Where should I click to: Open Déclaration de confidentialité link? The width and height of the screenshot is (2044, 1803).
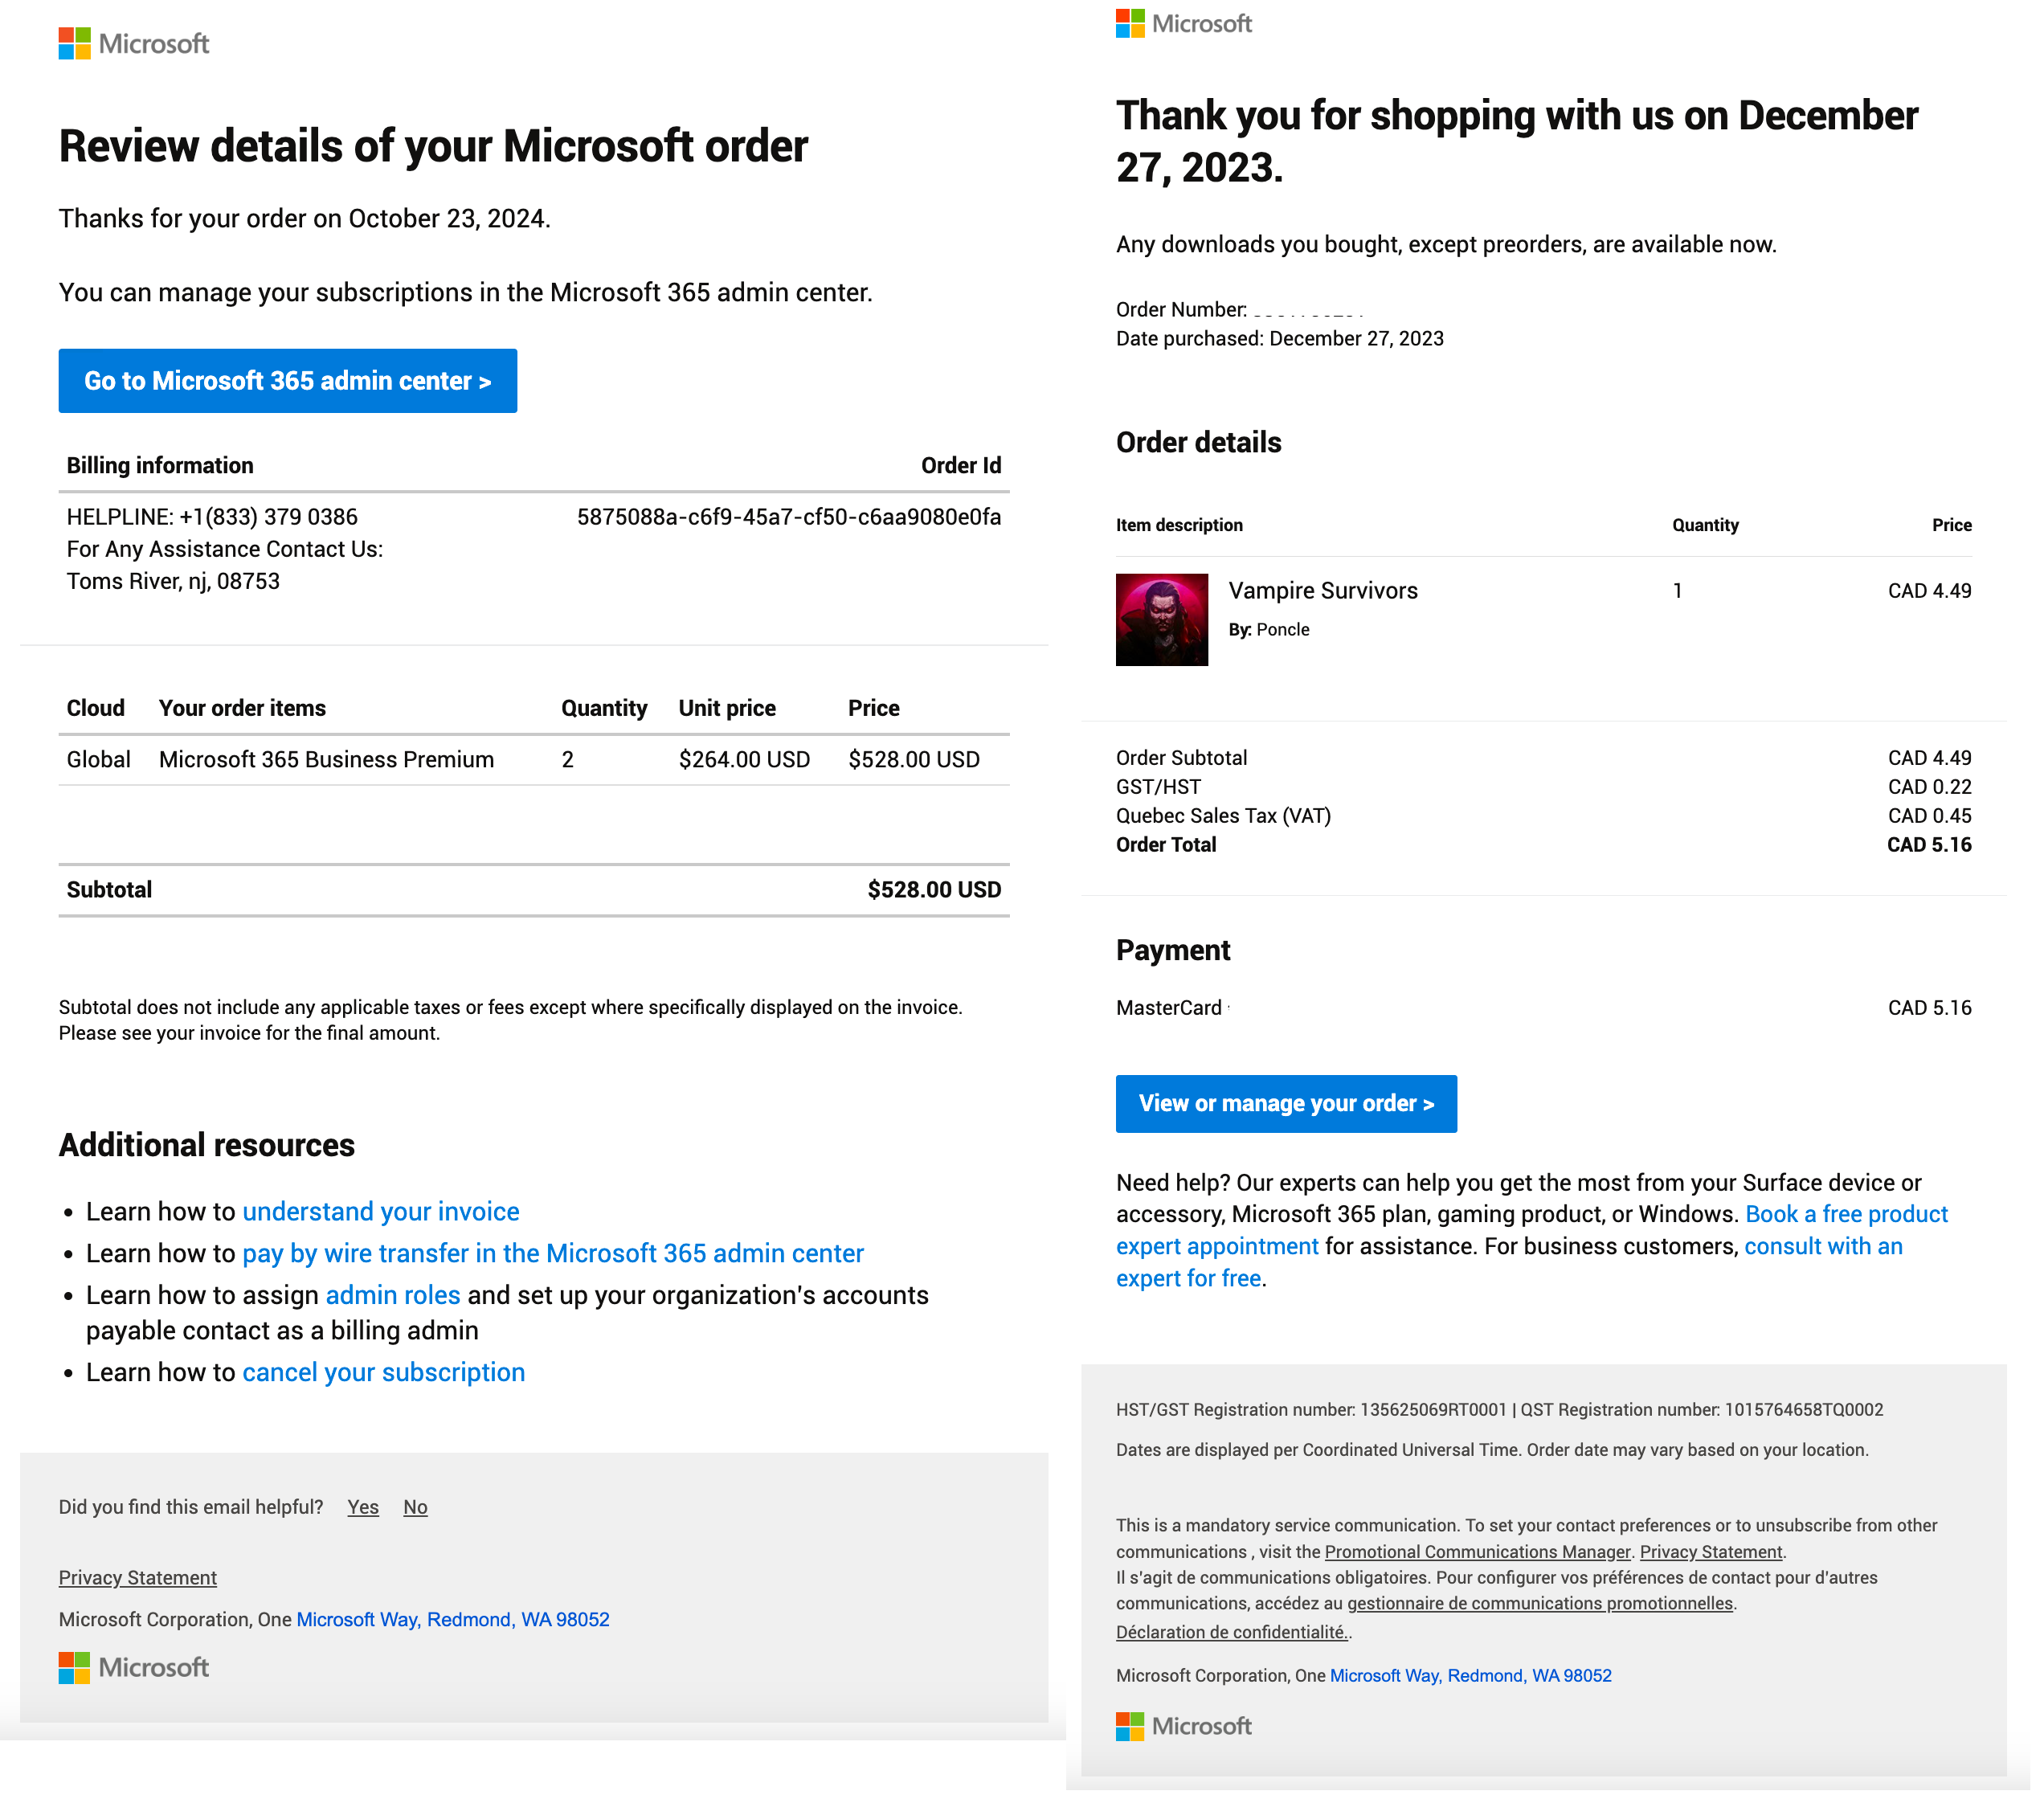coord(1231,1632)
